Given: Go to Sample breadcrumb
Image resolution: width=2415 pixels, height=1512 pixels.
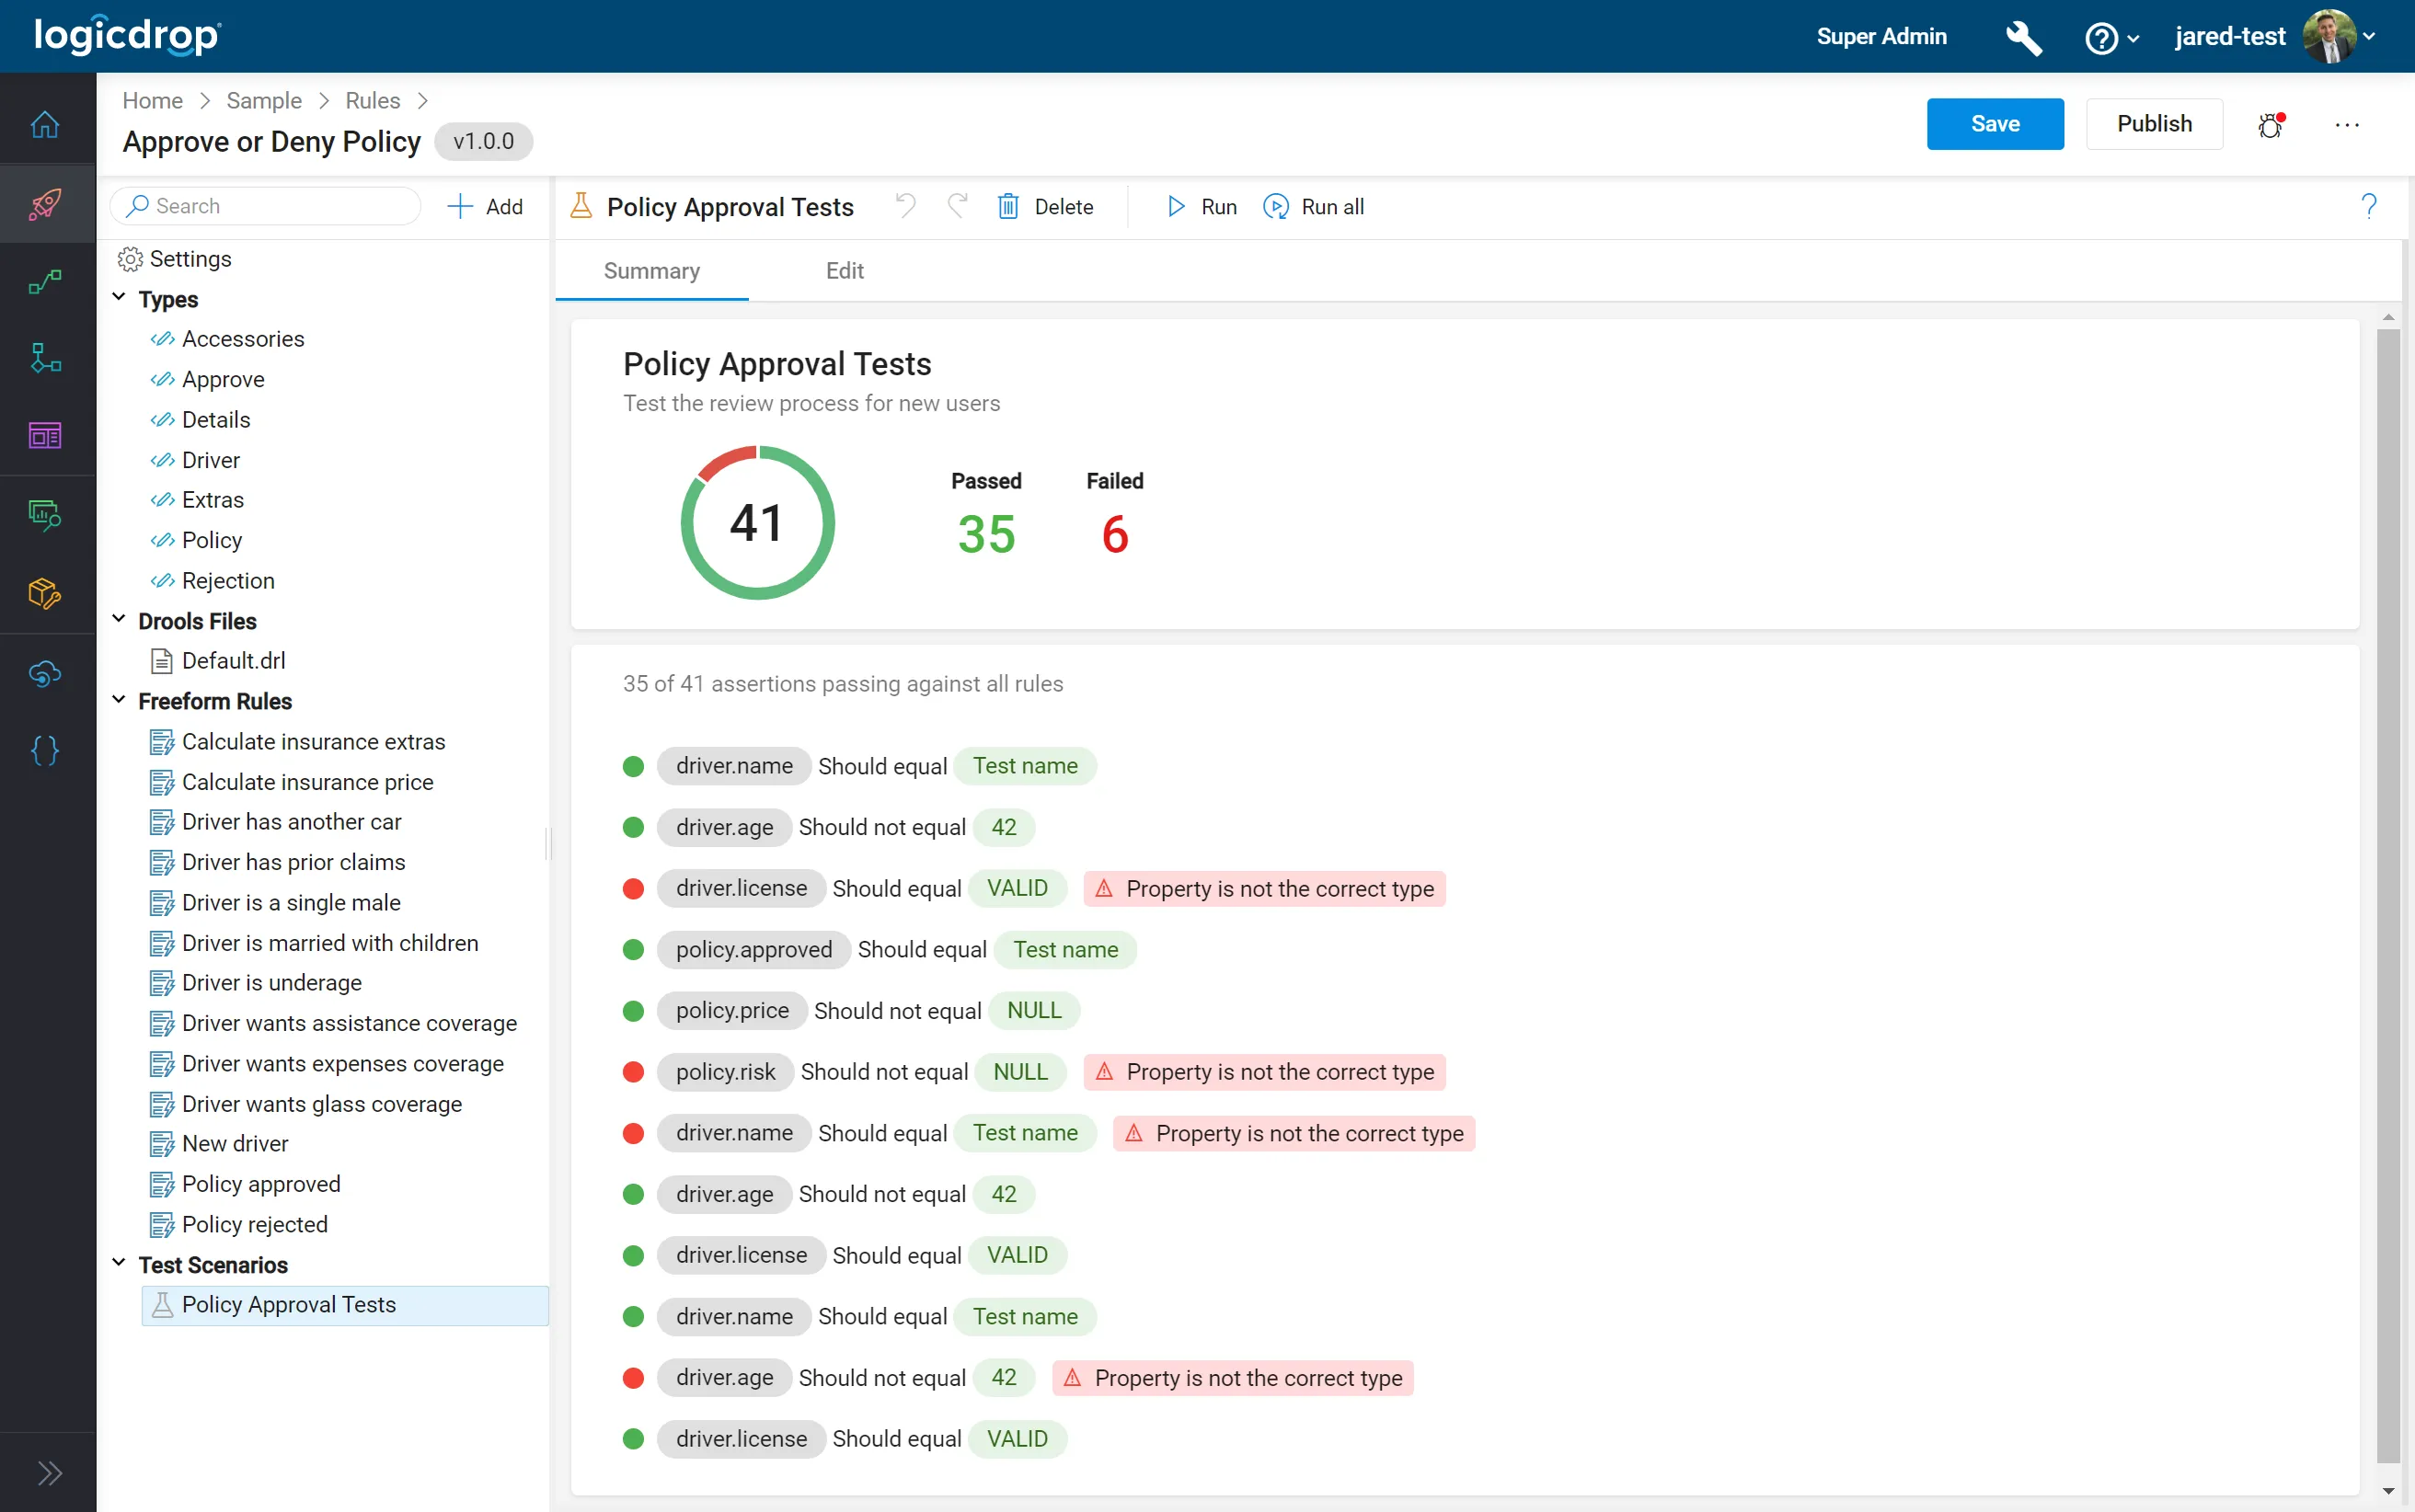Looking at the screenshot, I should [x=264, y=101].
